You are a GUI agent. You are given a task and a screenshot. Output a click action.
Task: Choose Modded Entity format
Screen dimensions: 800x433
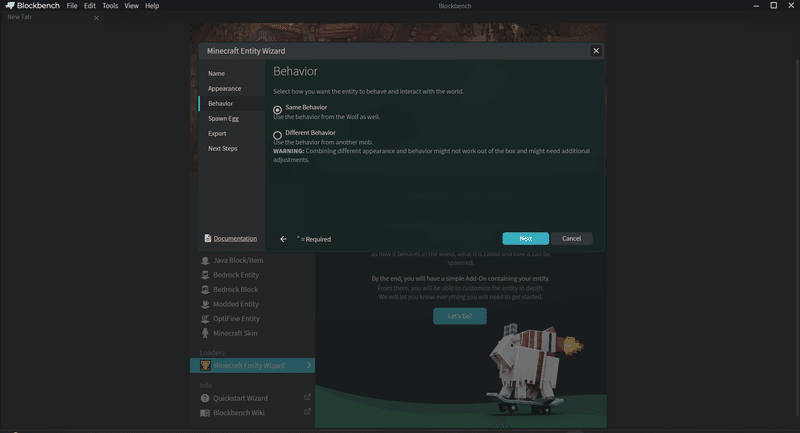(253, 304)
